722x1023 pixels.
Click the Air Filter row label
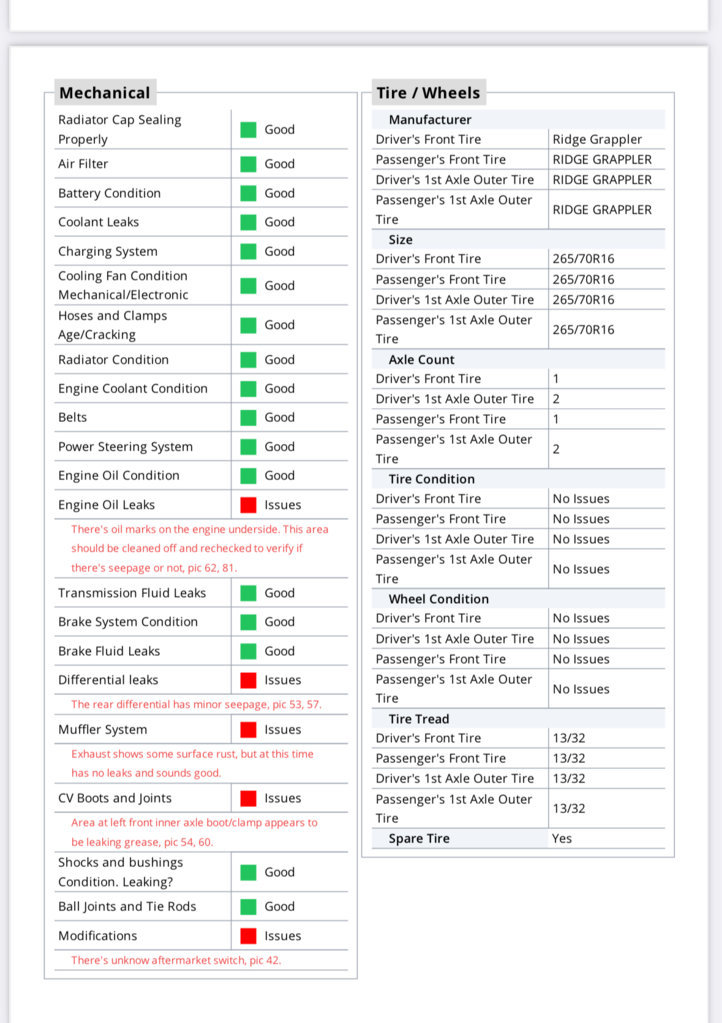[x=83, y=164]
